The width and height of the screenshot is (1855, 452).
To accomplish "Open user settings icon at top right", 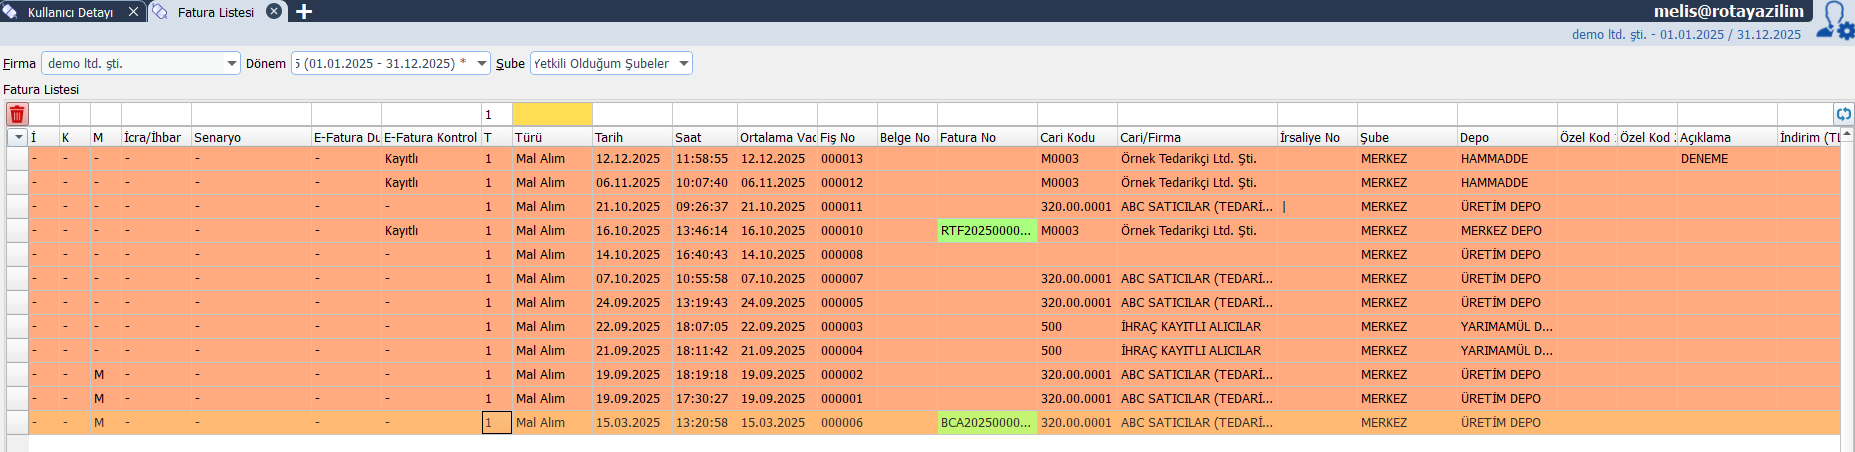I will tap(1835, 20).
